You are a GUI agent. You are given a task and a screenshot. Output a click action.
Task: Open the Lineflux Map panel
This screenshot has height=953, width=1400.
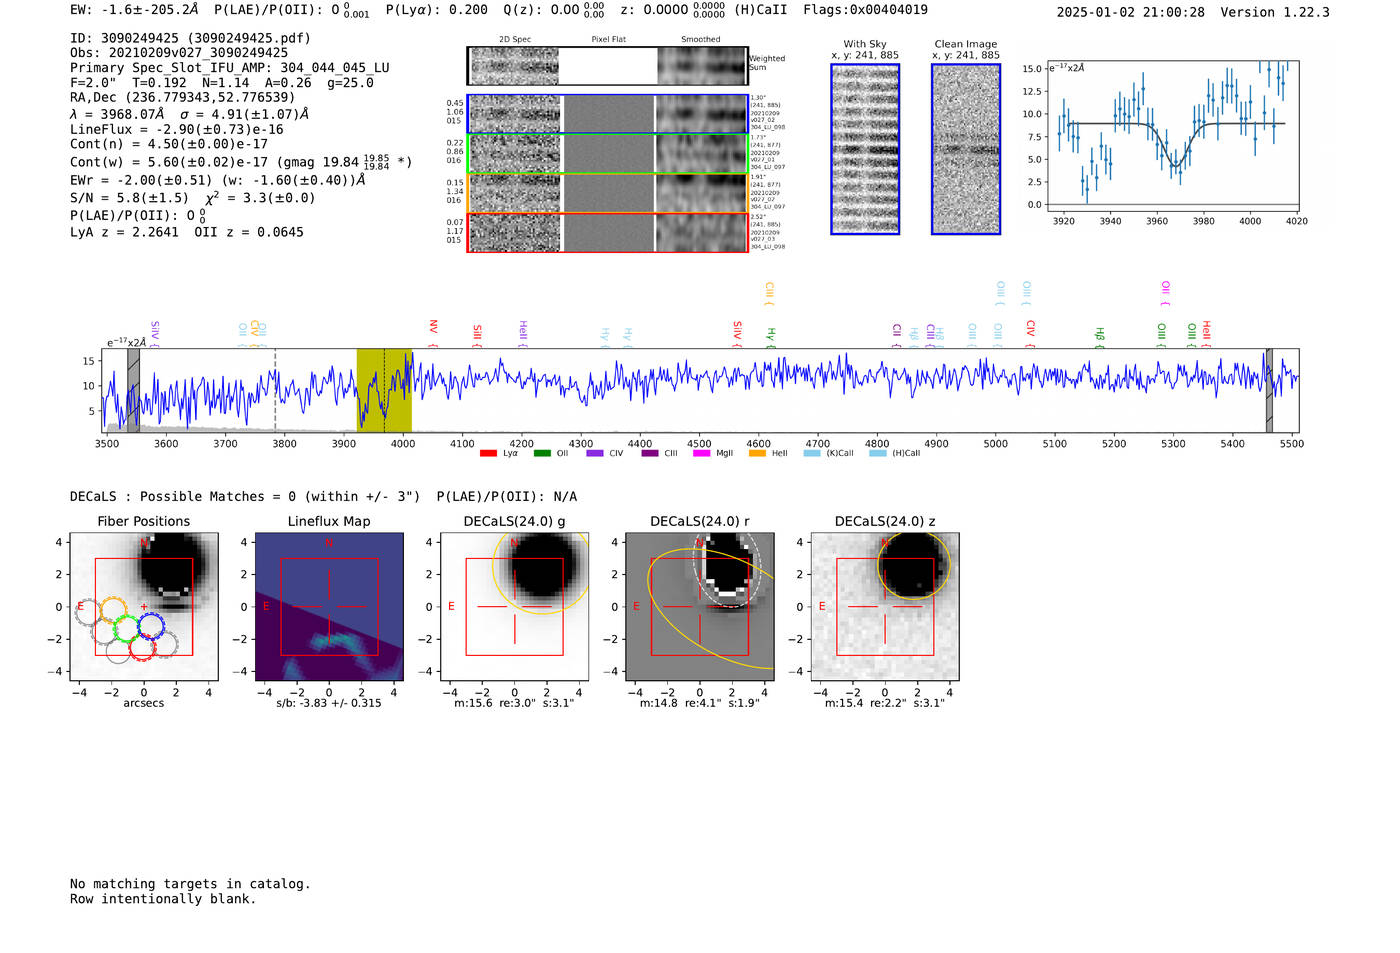pyautogui.click(x=329, y=606)
